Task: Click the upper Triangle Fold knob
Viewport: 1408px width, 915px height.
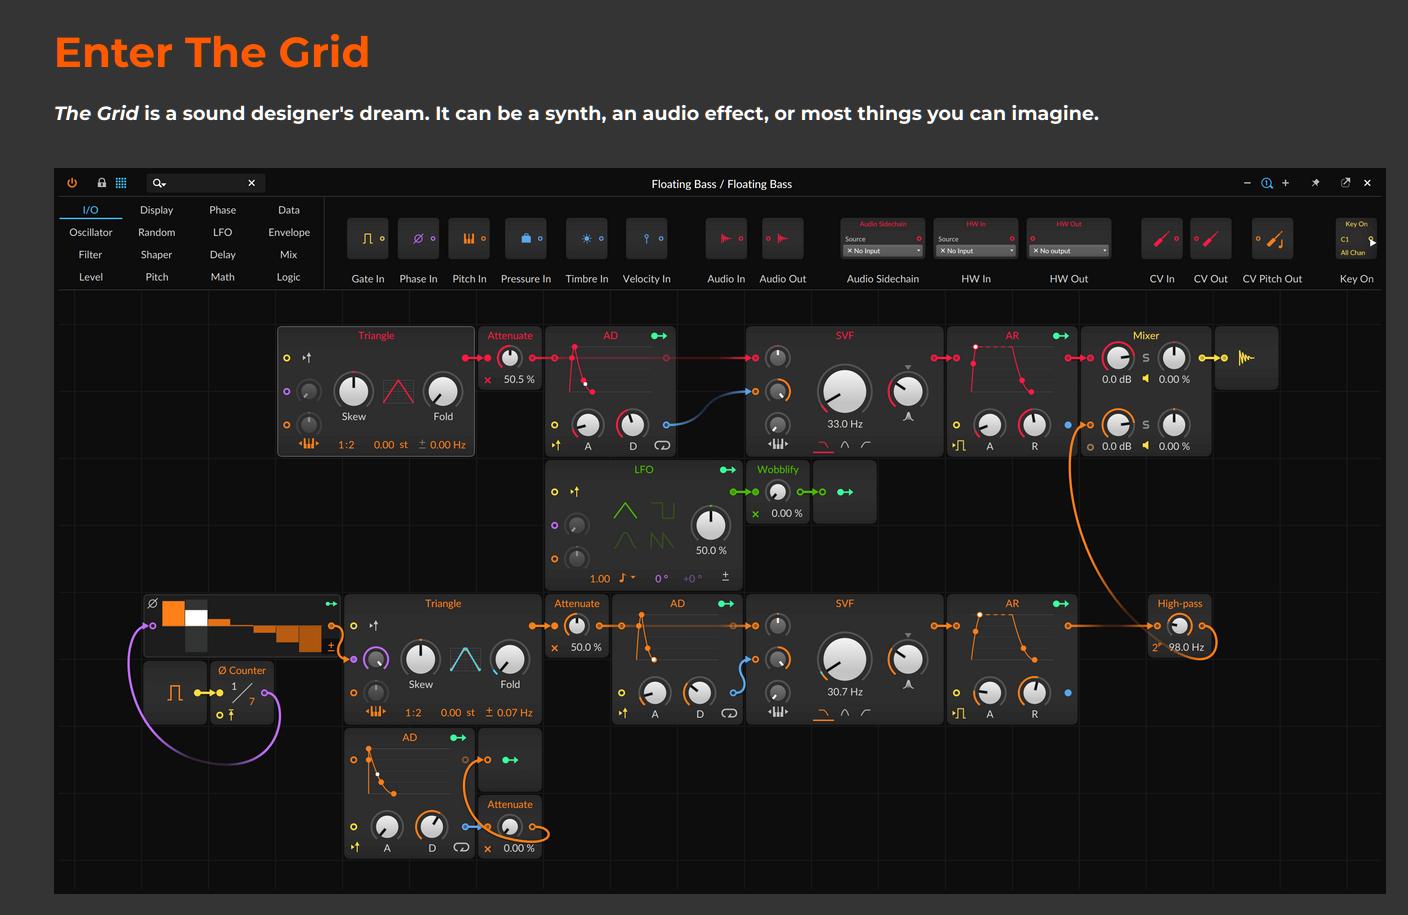Action: (442, 391)
